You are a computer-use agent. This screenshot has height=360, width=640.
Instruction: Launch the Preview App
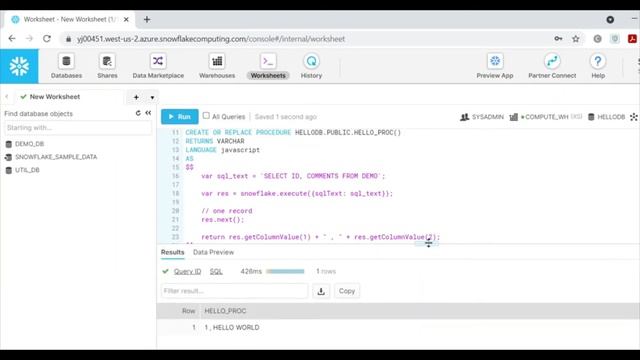[495, 66]
